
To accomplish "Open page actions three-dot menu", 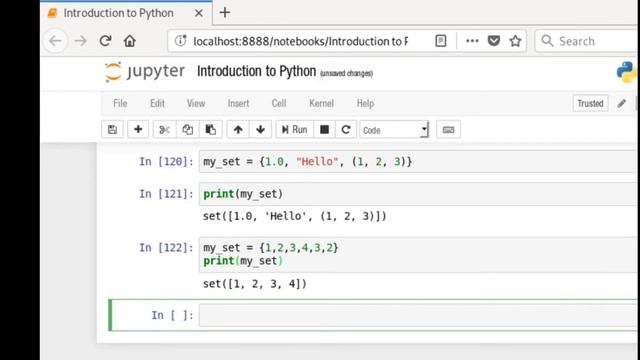I will click(472, 41).
